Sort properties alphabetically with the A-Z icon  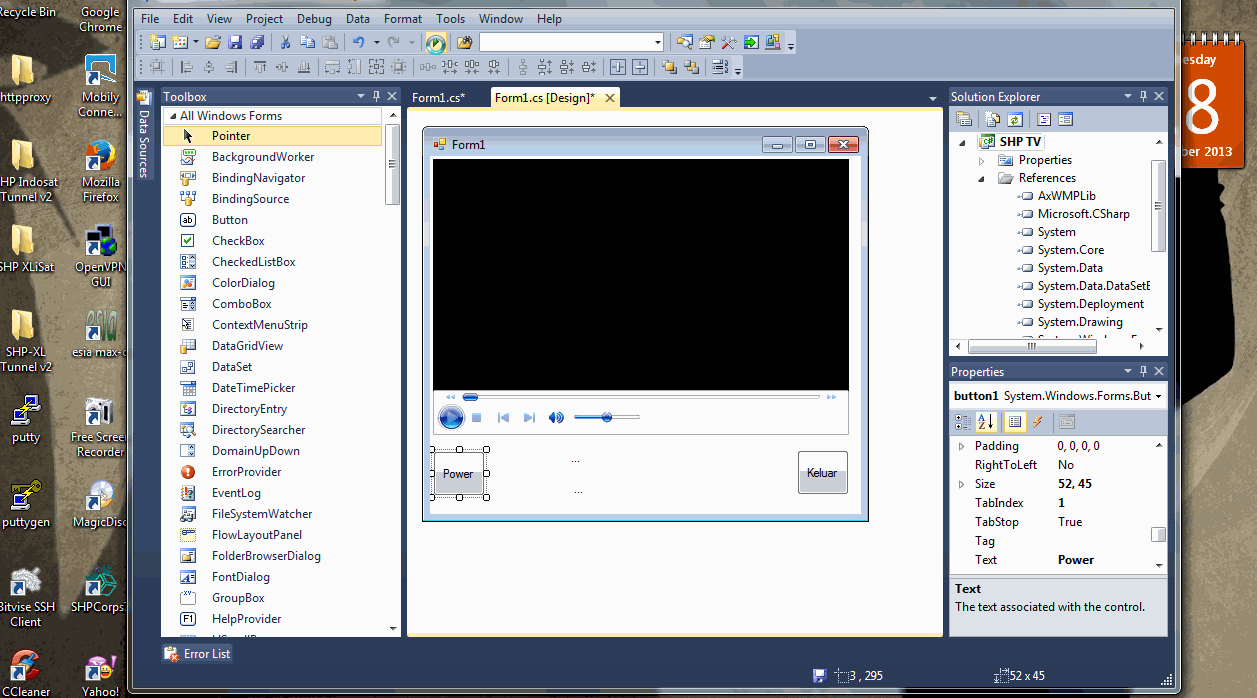coord(986,422)
